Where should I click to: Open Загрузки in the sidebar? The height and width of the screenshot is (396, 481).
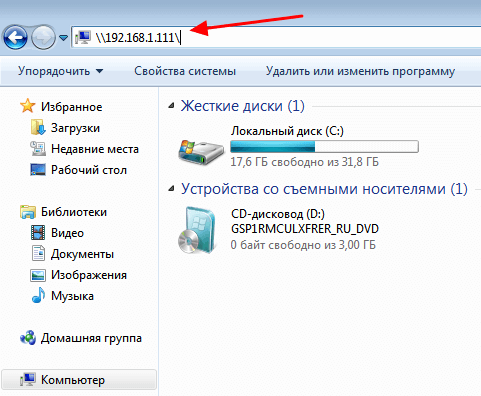(75, 128)
